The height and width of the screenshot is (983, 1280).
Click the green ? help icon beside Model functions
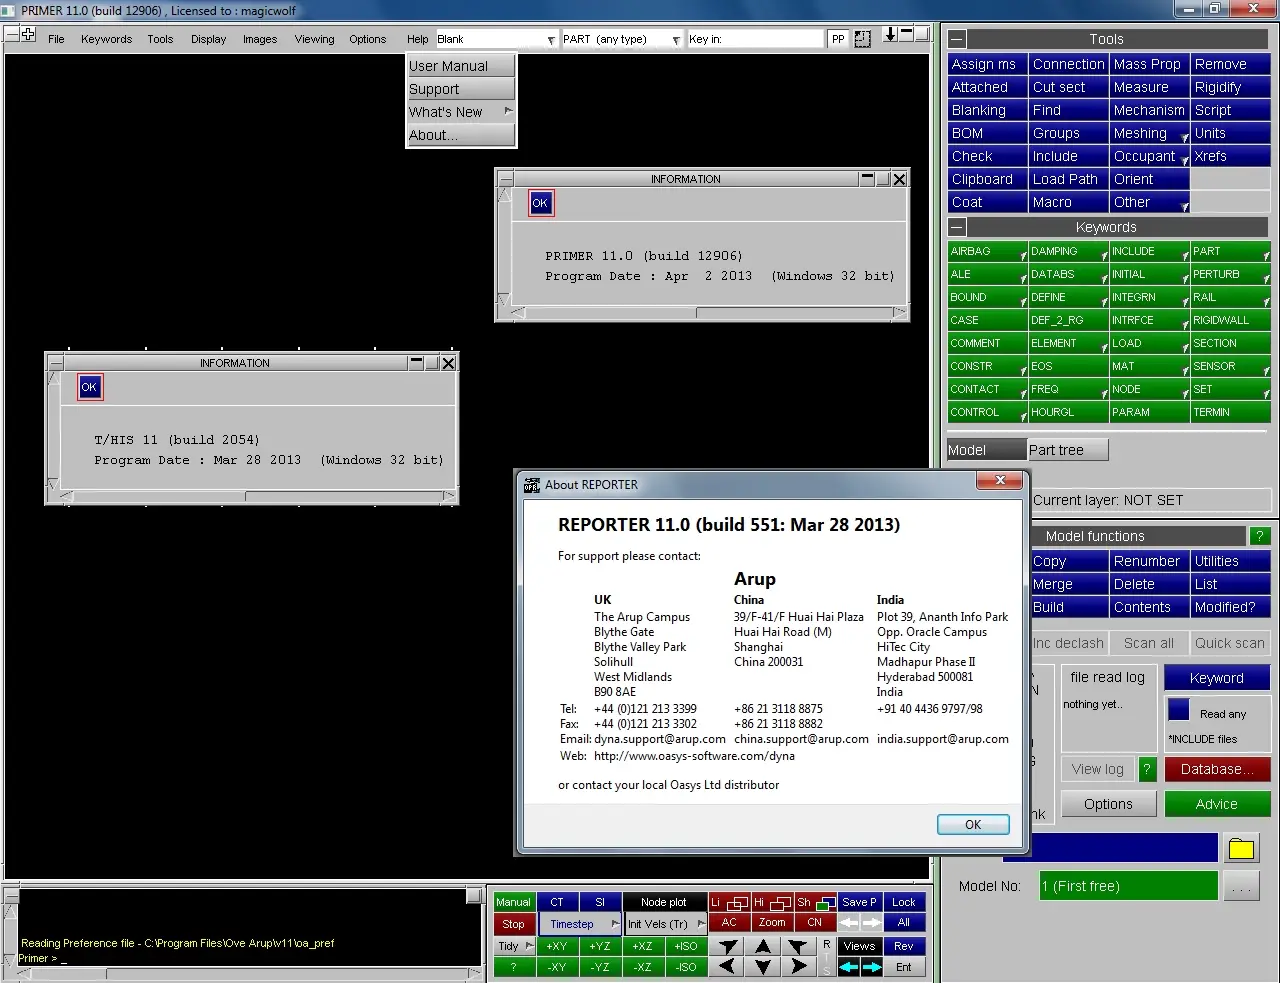(1259, 536)
